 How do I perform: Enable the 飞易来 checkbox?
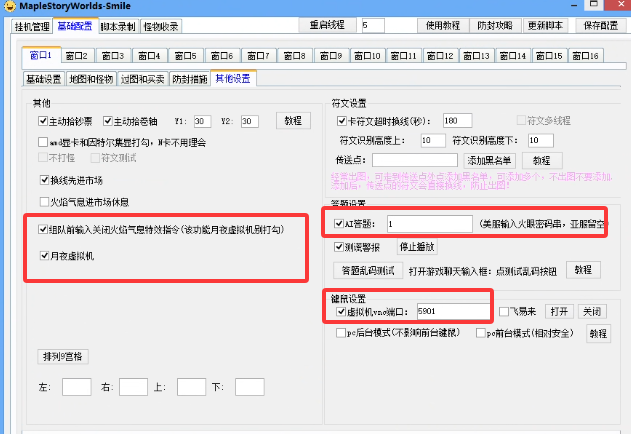504,312
